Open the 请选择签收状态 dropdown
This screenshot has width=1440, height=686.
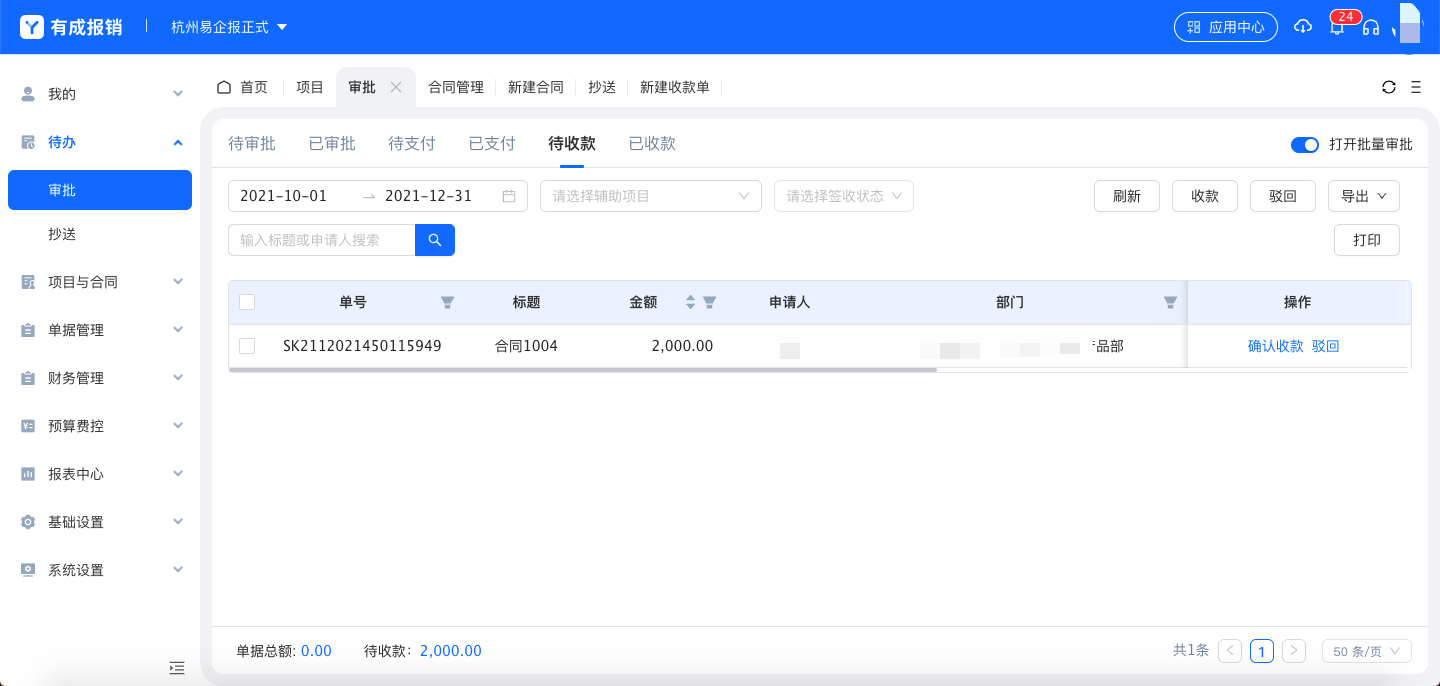844,196
